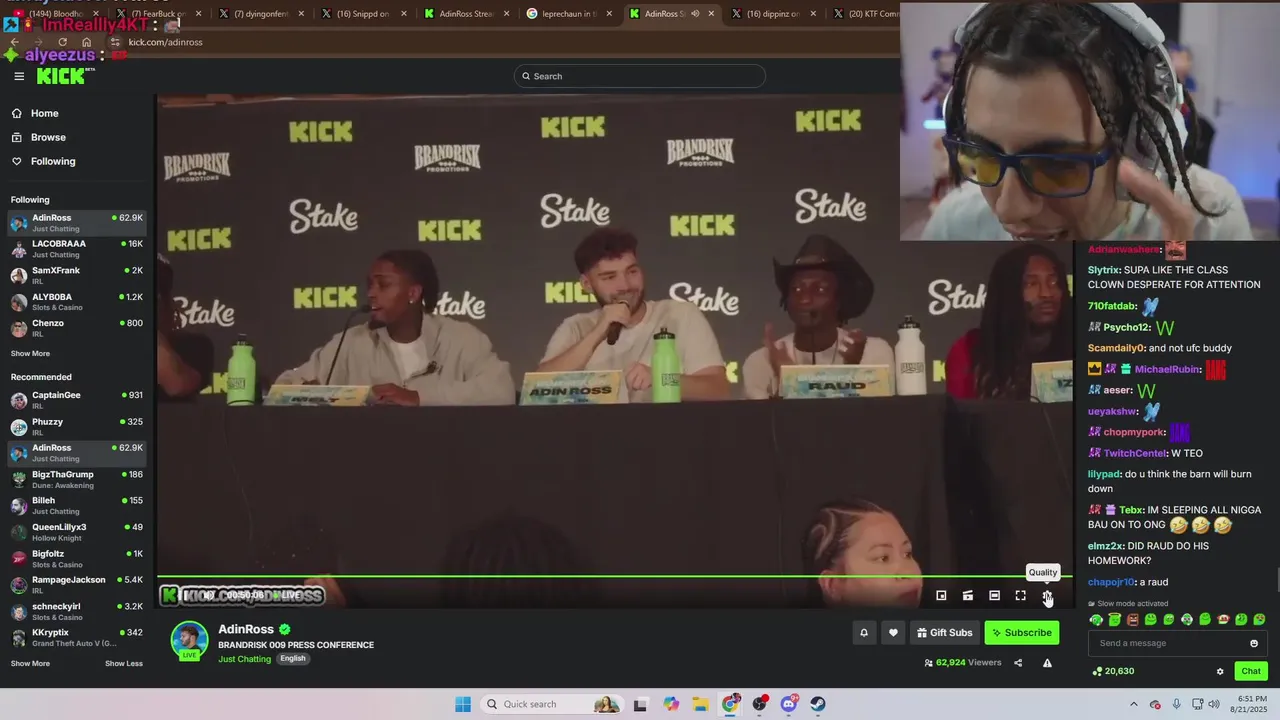
Task: Click AdinRoss's verified badge
Action: coord(285,629)
